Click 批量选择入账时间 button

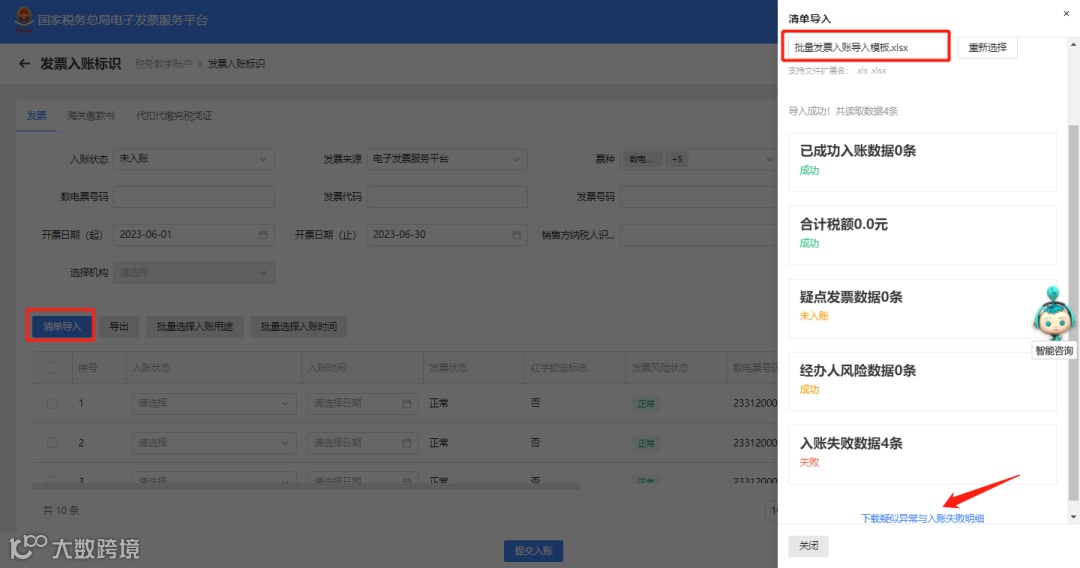[298, 326]
